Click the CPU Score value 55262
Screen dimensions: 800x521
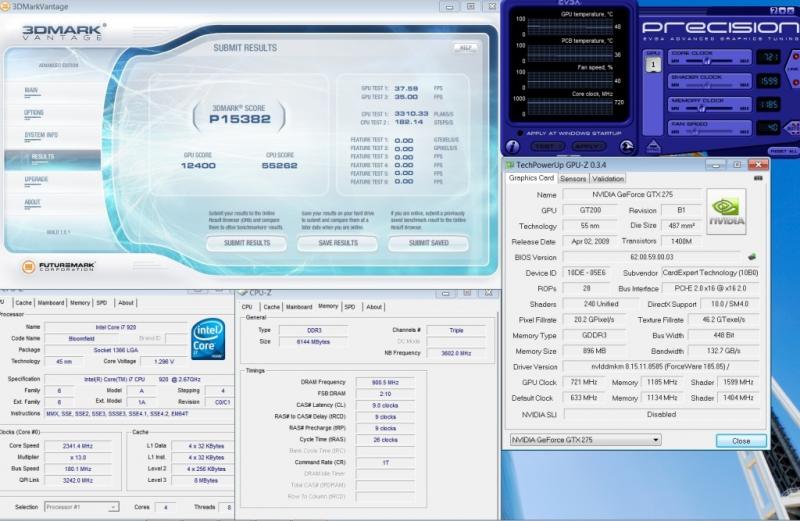pyautogui.click(x=279, y=165)
